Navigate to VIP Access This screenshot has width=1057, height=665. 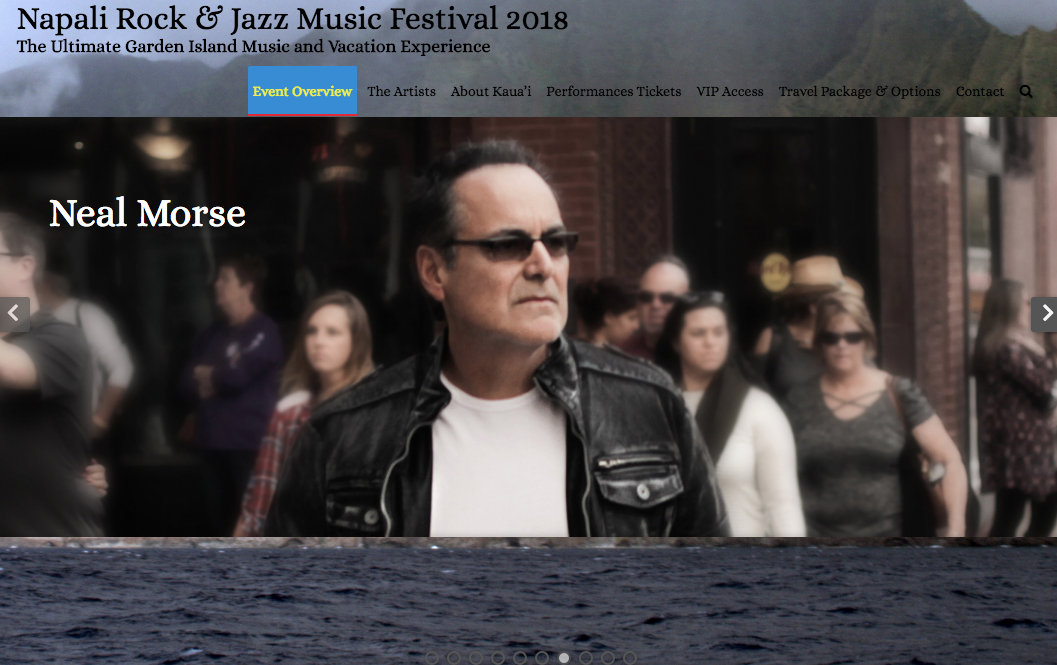[729, 91]
